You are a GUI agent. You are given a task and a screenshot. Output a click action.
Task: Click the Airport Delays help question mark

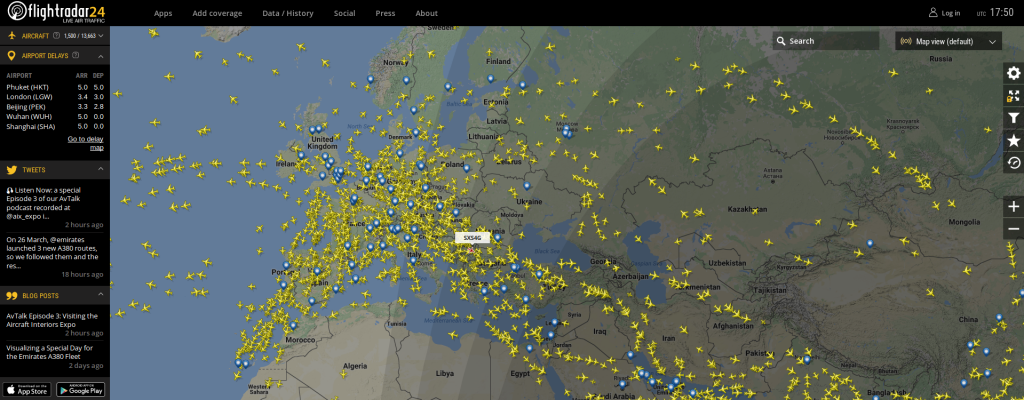click(76, 56)
